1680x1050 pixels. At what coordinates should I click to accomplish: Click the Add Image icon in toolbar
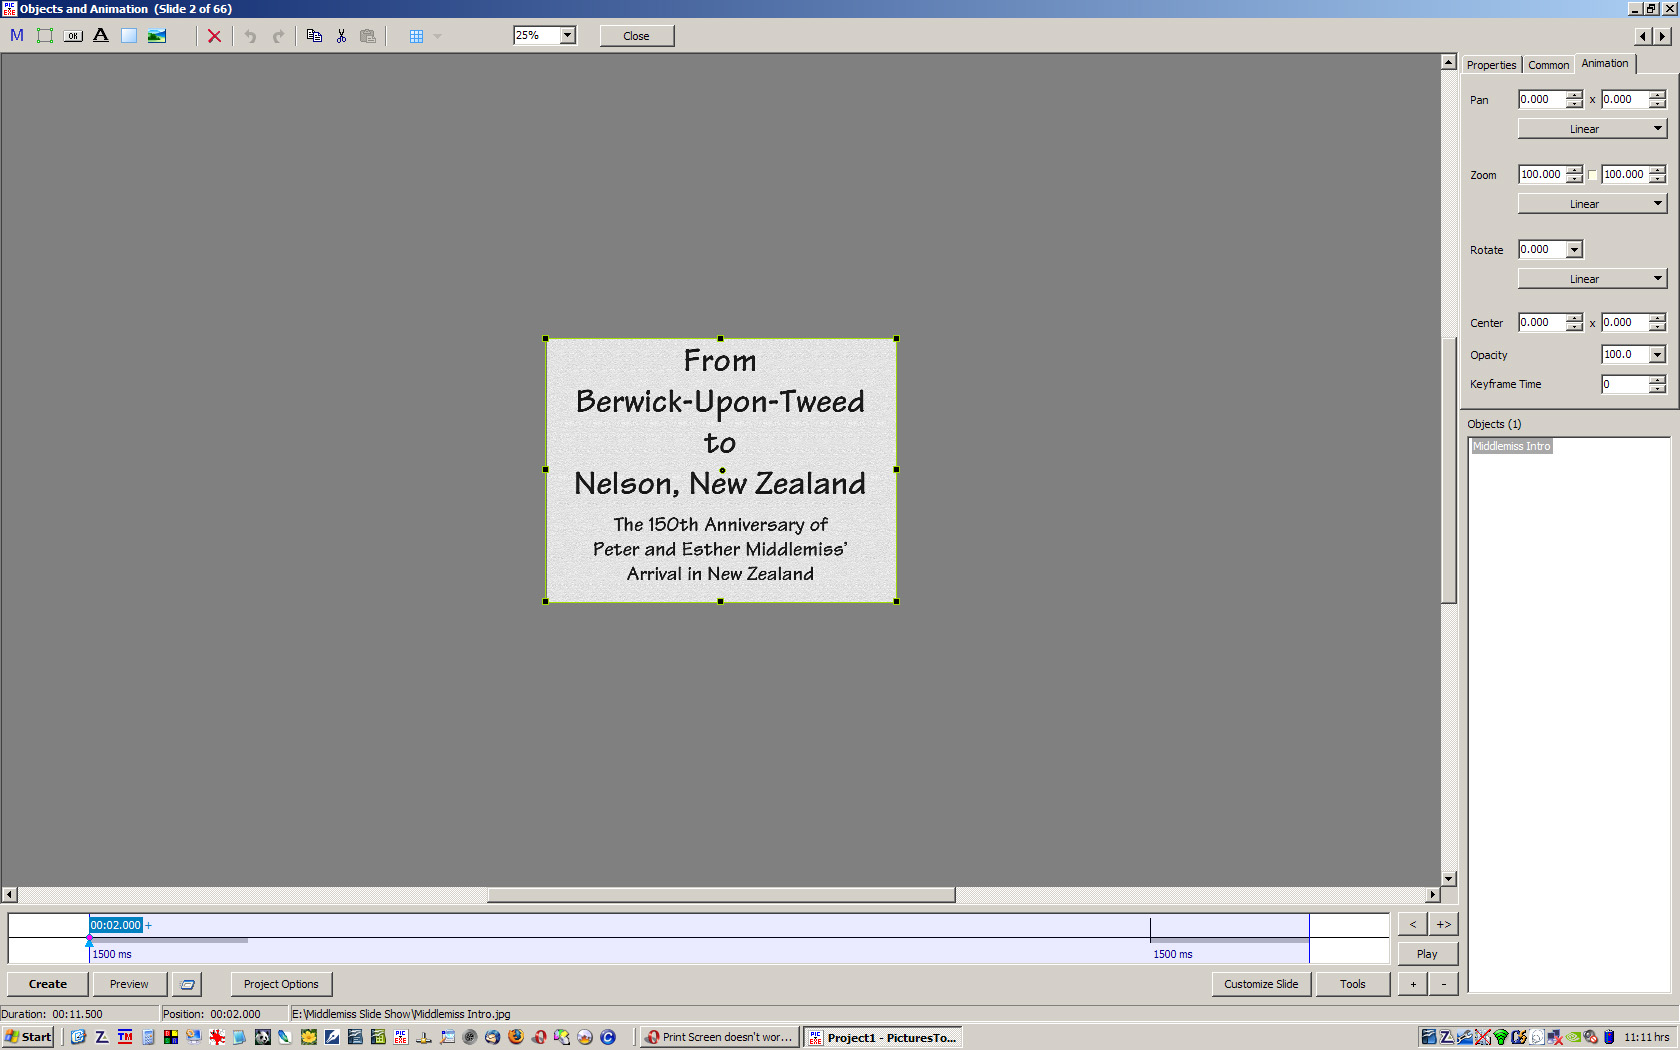click(157, 36)
